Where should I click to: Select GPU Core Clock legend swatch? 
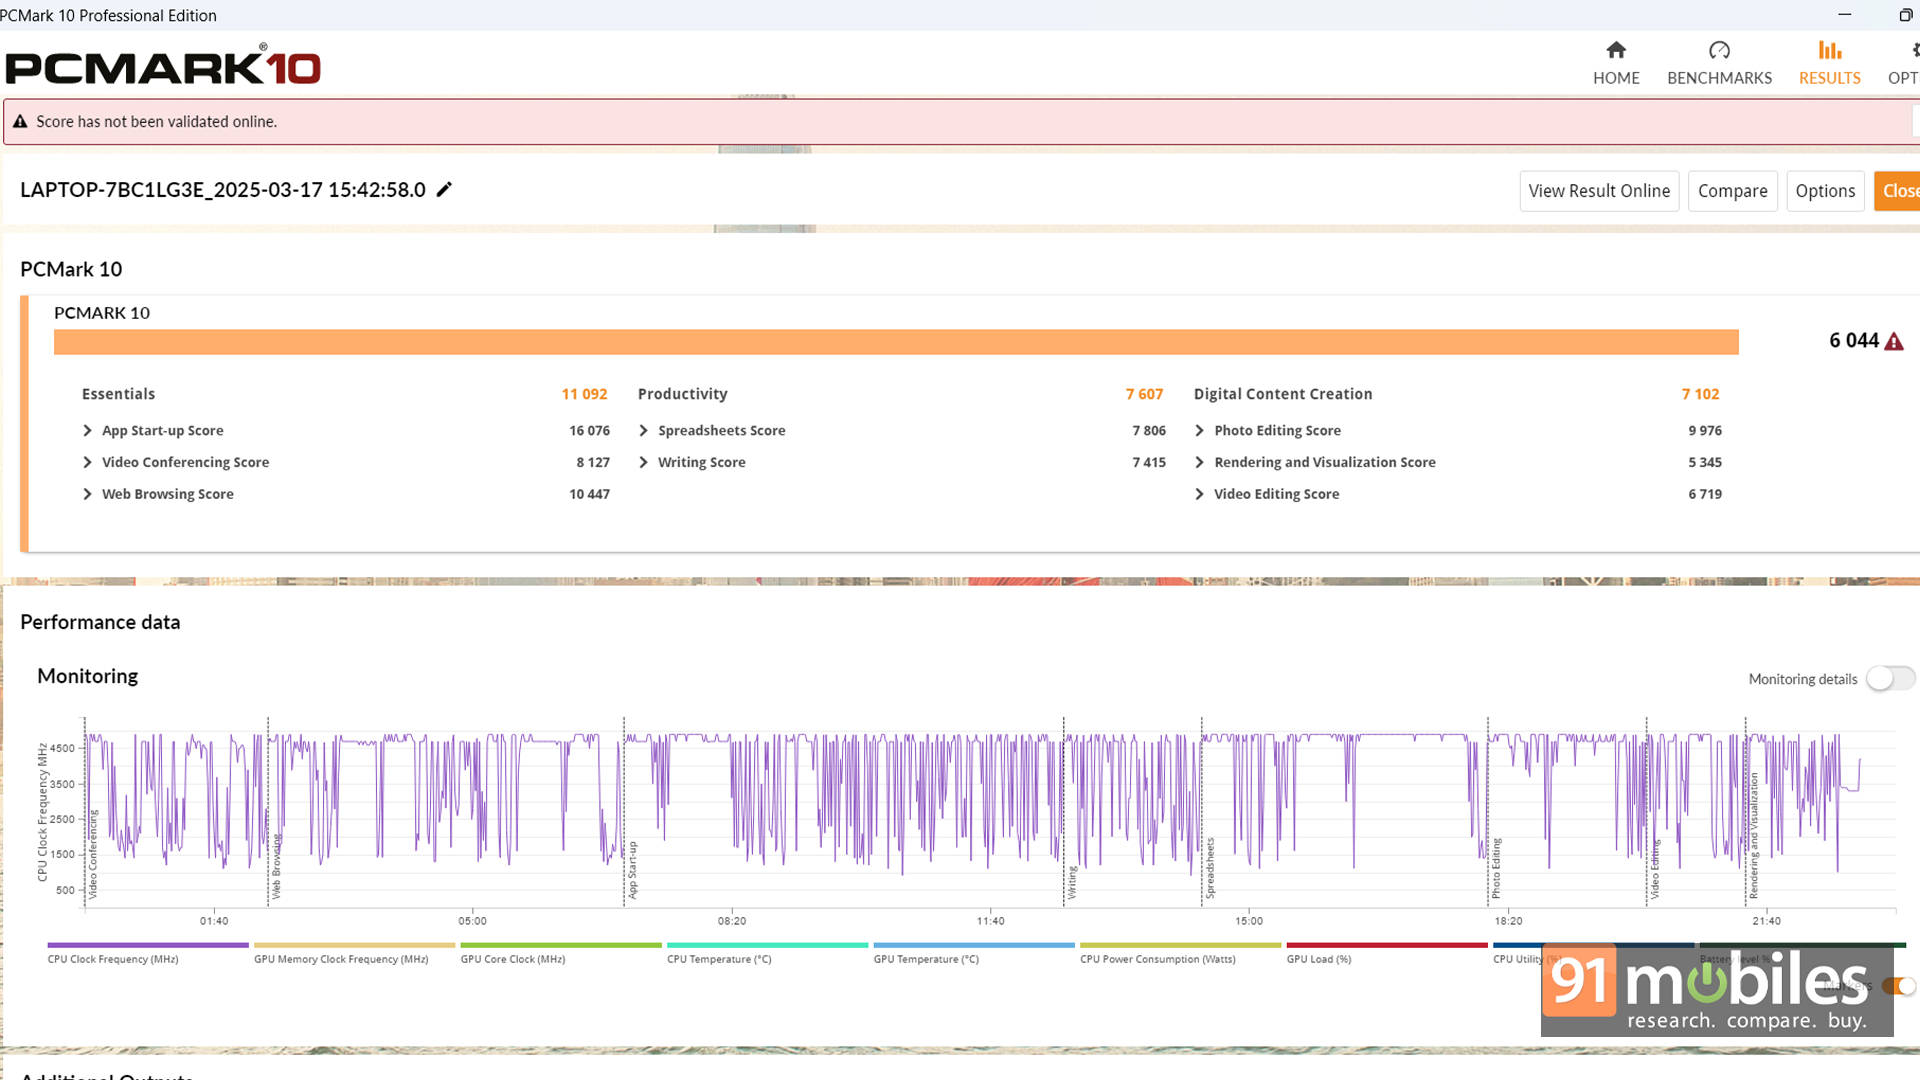(x=561, y=945)
